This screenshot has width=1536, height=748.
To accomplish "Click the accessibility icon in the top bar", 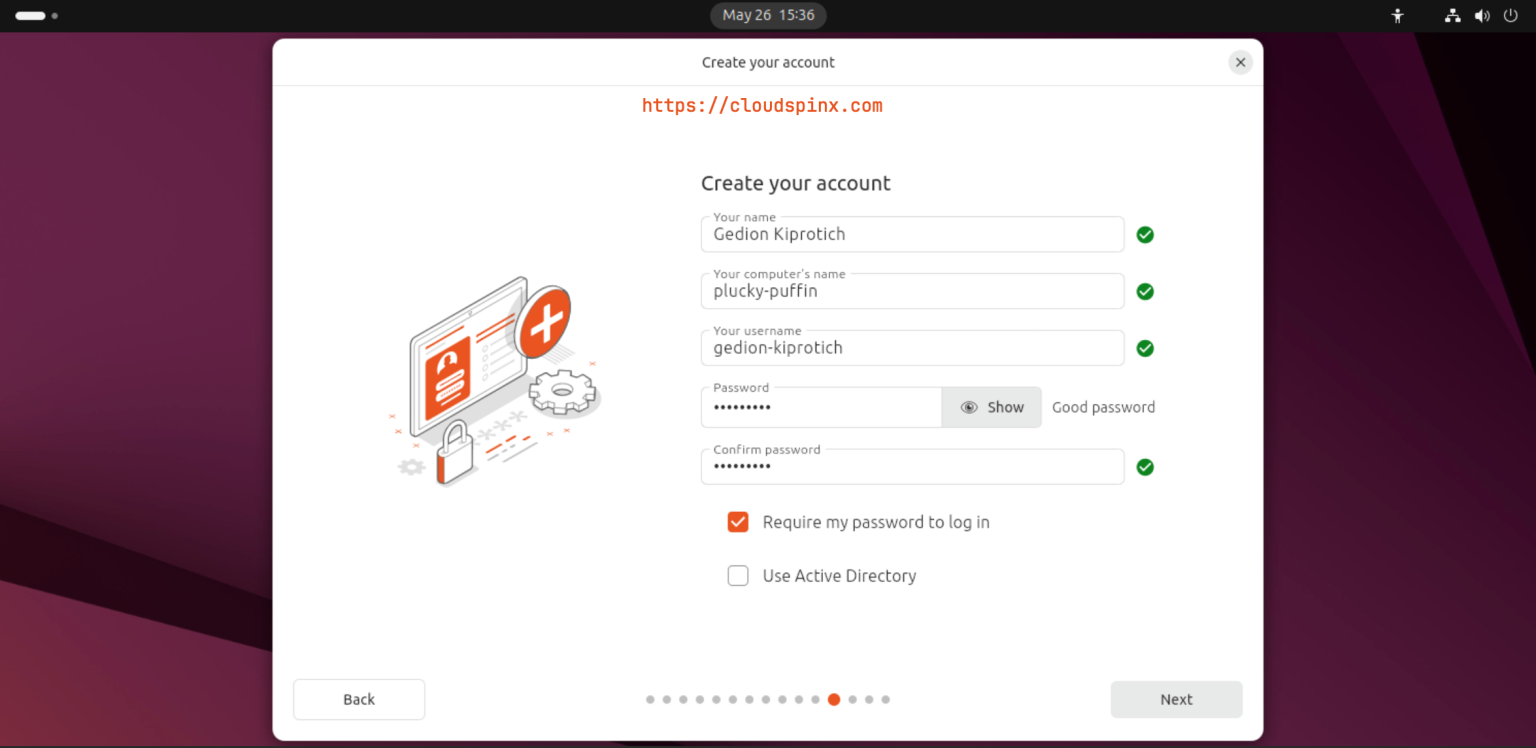I will click(x=1397, y=15).
